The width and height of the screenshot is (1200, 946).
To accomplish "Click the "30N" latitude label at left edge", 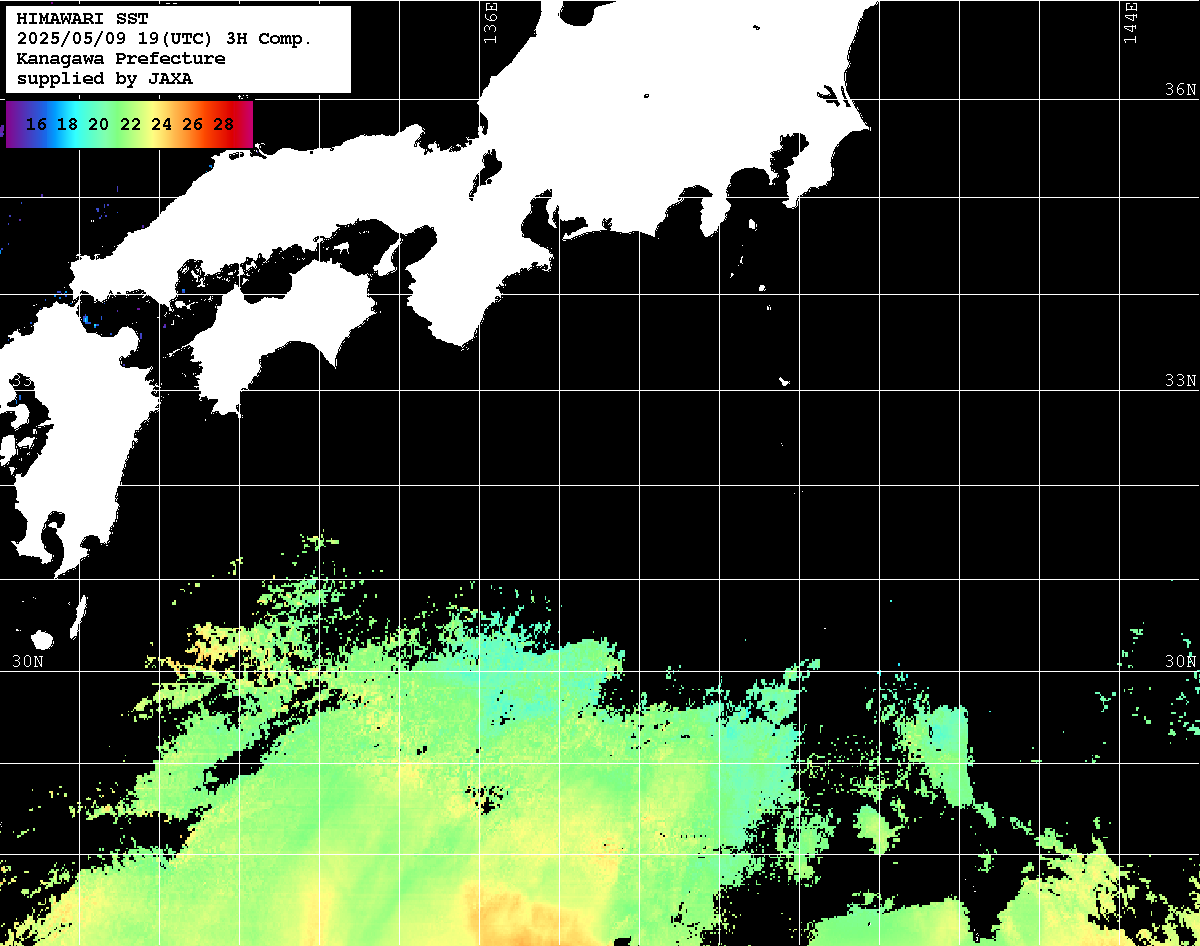I will tap(27, 662).
